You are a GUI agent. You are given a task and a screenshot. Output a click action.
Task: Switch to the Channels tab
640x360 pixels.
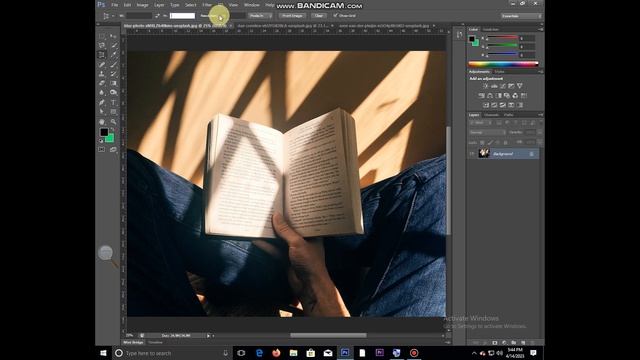pos(491,115)
